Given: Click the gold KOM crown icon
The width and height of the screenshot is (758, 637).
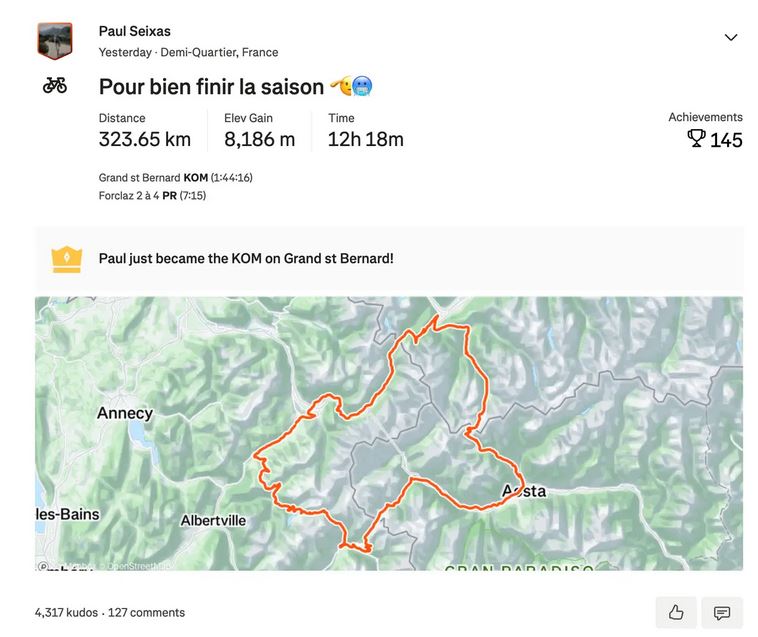Looking at the screenshot, I should pyautogui.click(x=66, y=259).
